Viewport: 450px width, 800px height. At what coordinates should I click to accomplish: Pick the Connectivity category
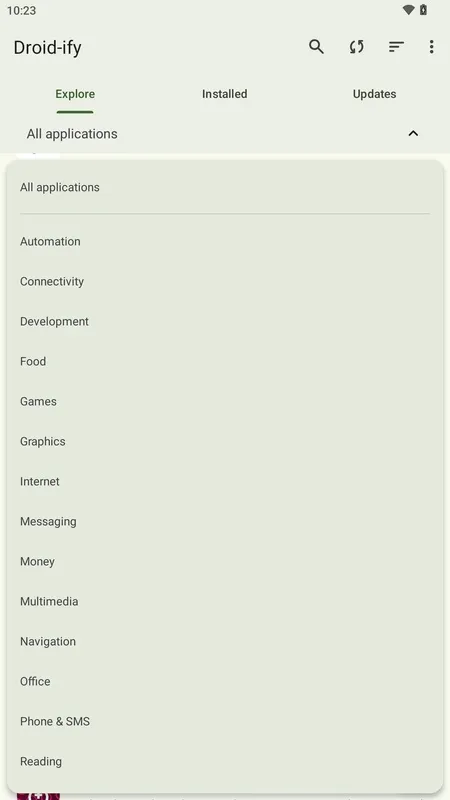225,281
